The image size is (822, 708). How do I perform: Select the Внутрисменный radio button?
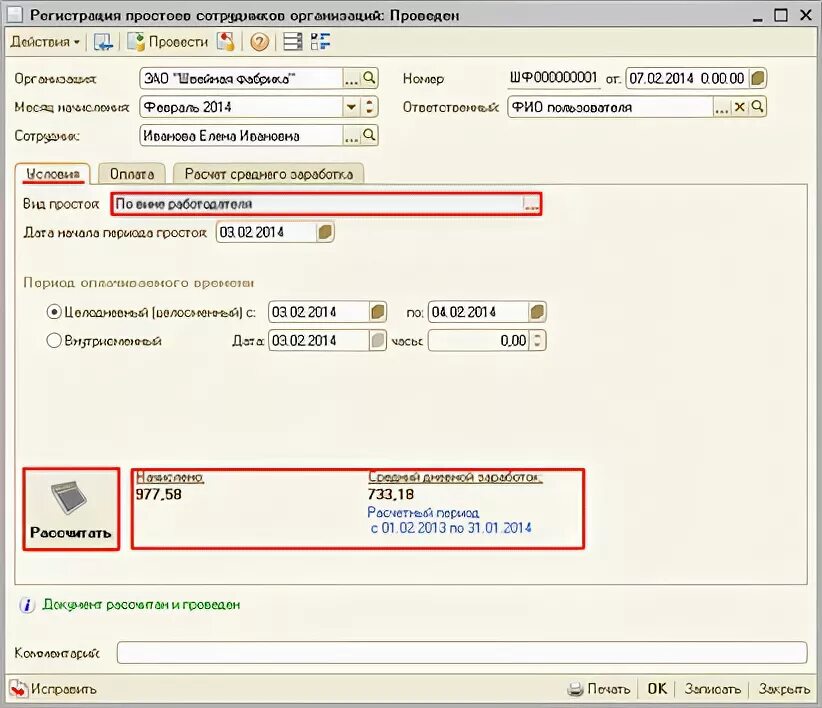pyautogui.click(x=53, y=341)
